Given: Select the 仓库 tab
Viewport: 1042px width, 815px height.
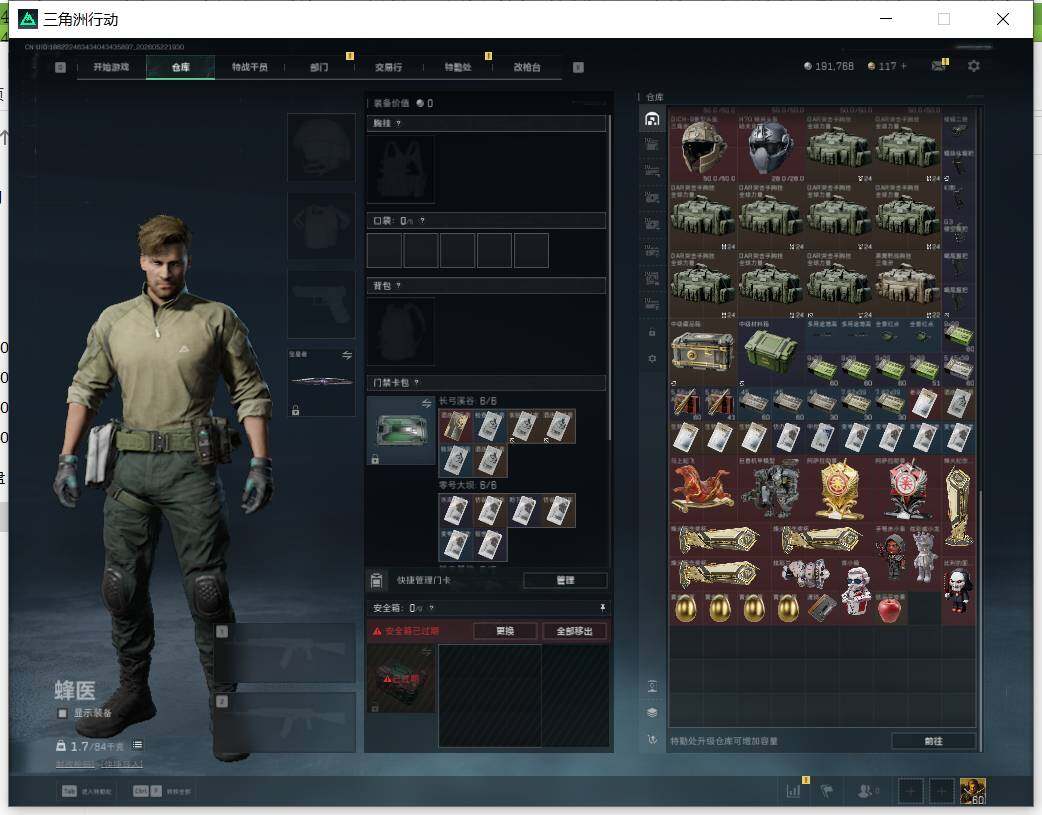Looking at the screenshot, I should click(181, 67).
